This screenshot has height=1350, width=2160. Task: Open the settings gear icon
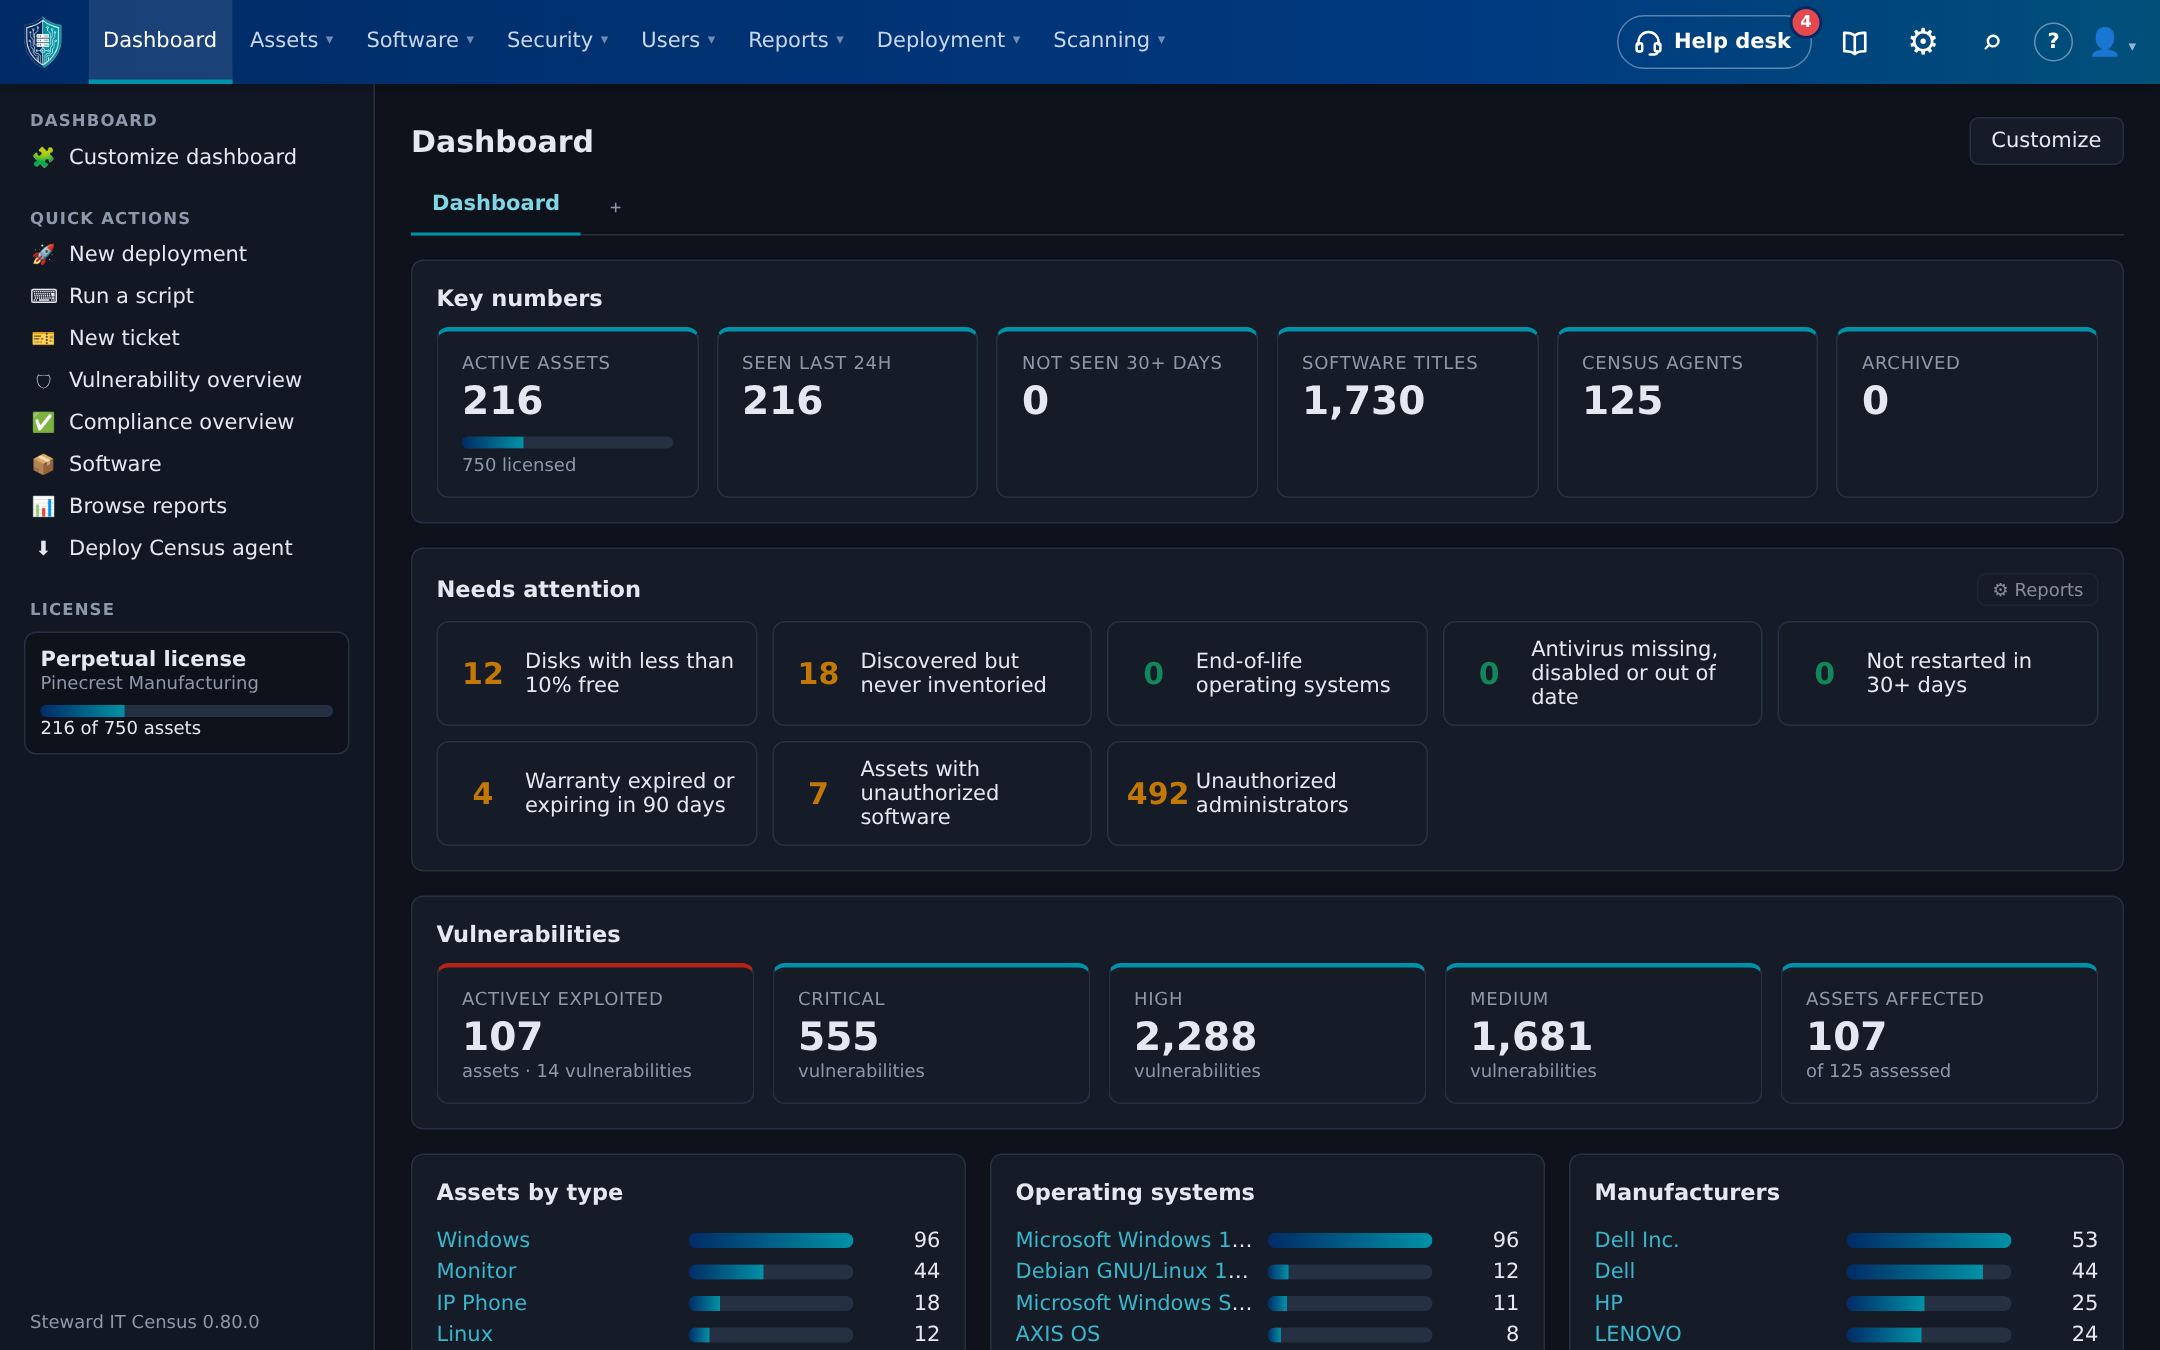[x=1922, y=42]
